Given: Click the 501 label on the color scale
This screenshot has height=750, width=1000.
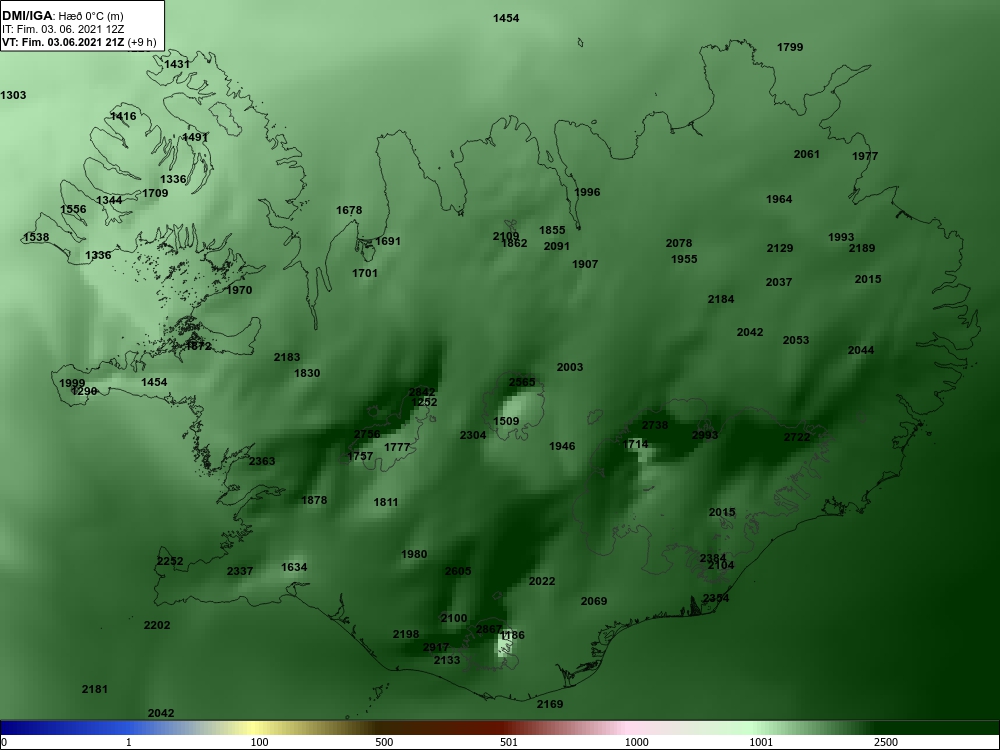Looking at the screenshot, I should tap(508, 742).
